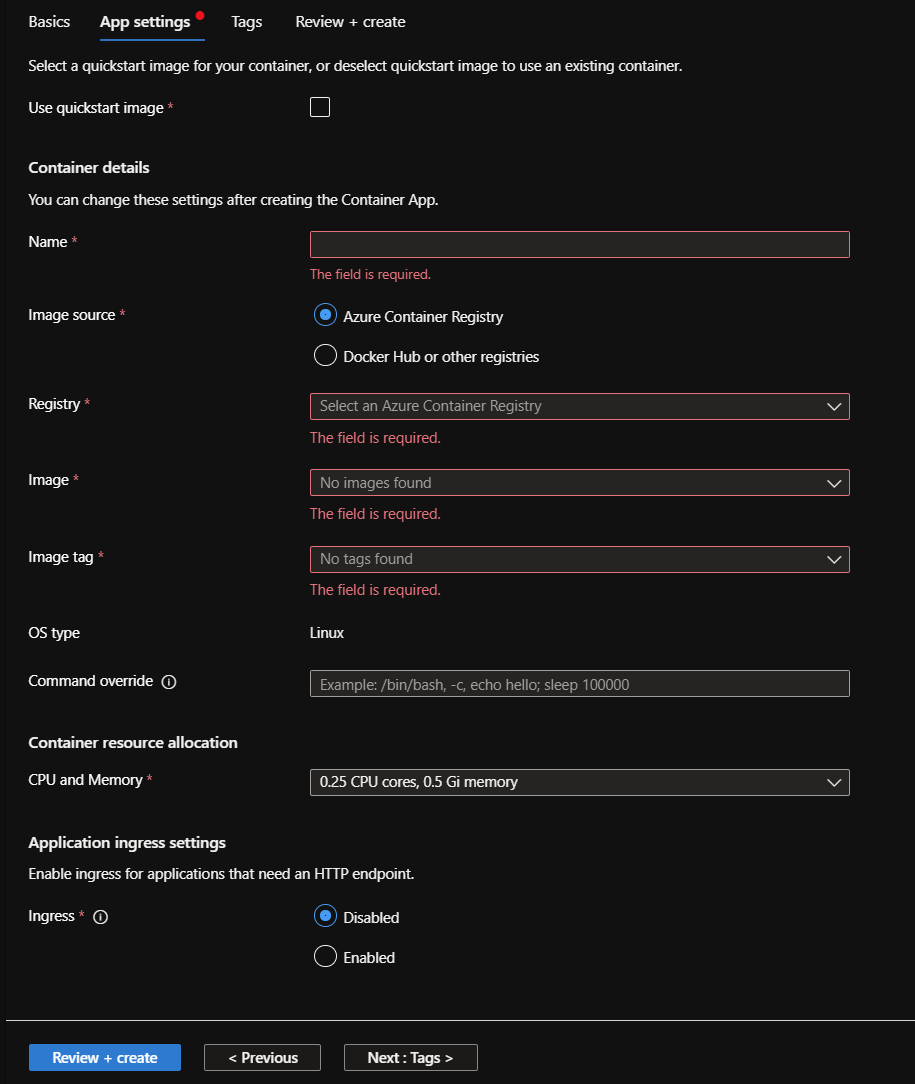Check the Use quickstart image checkbox
The width and height of the screenshot is (915, 1084).
point(320,107)
